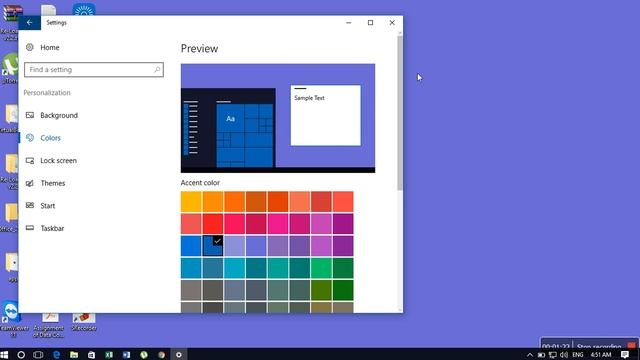Viewport: 640px width, 360px height.
Task: Click the magnifier icon in the search box
Action: [157, 70]
